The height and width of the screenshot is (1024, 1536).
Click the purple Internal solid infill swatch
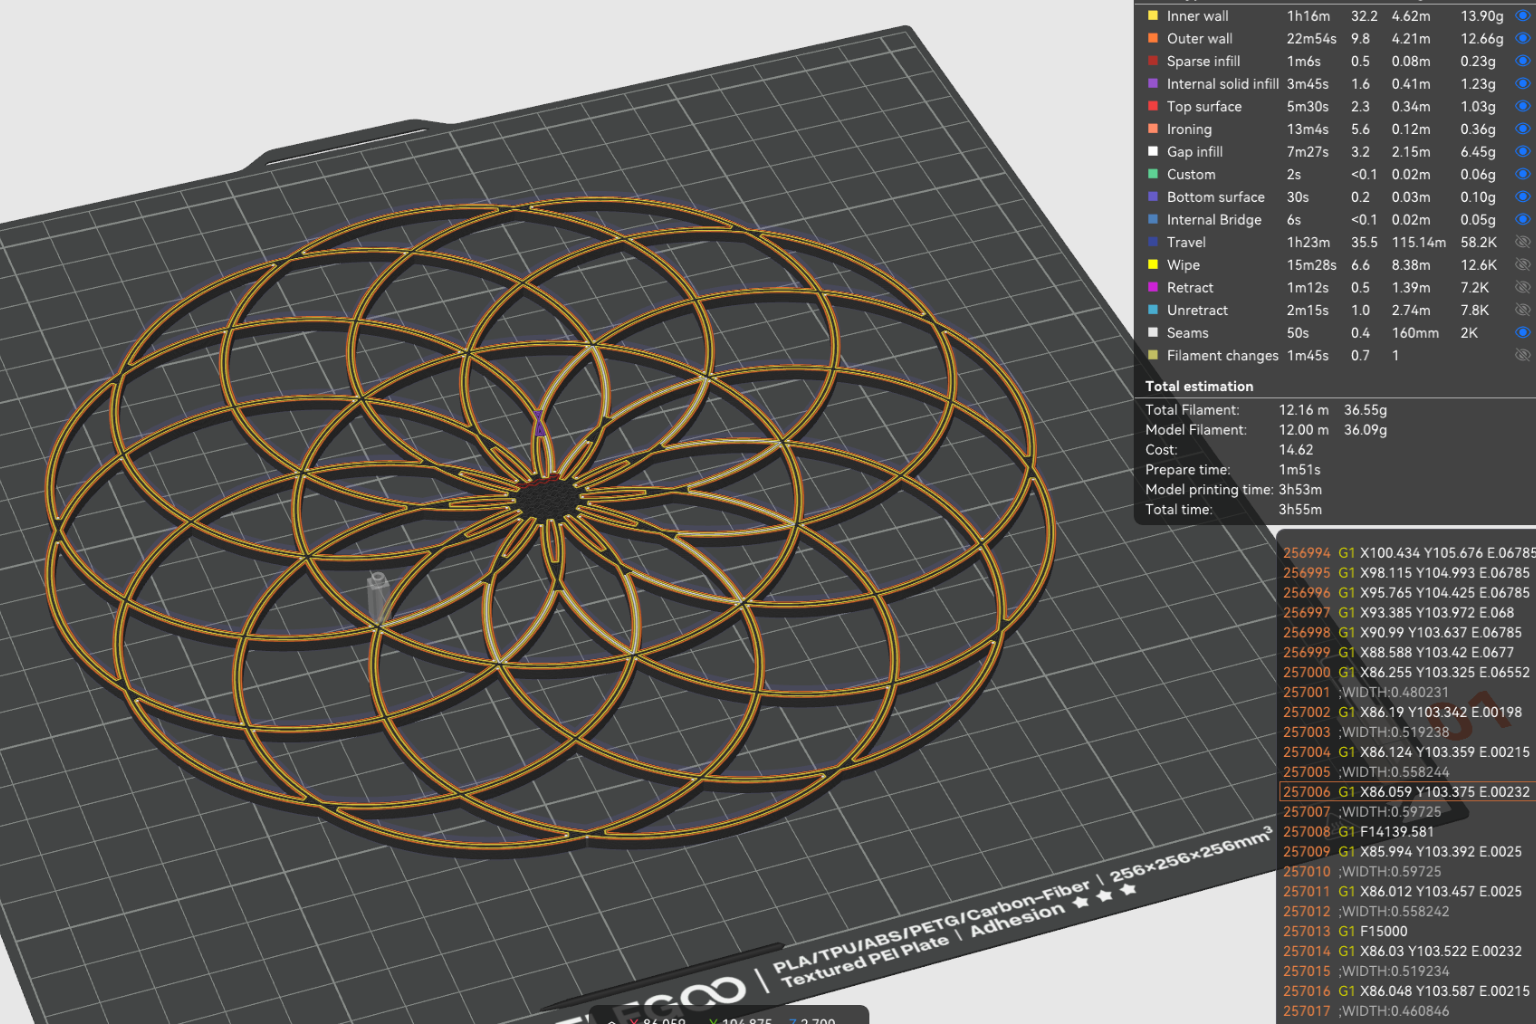point(1153,84)
